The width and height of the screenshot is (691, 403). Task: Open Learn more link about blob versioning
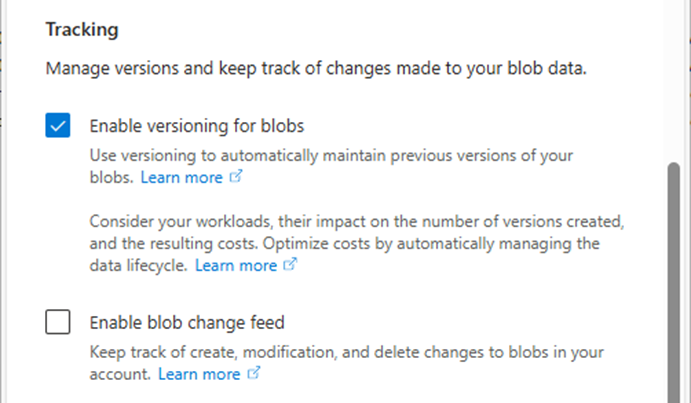click(181, 178)
